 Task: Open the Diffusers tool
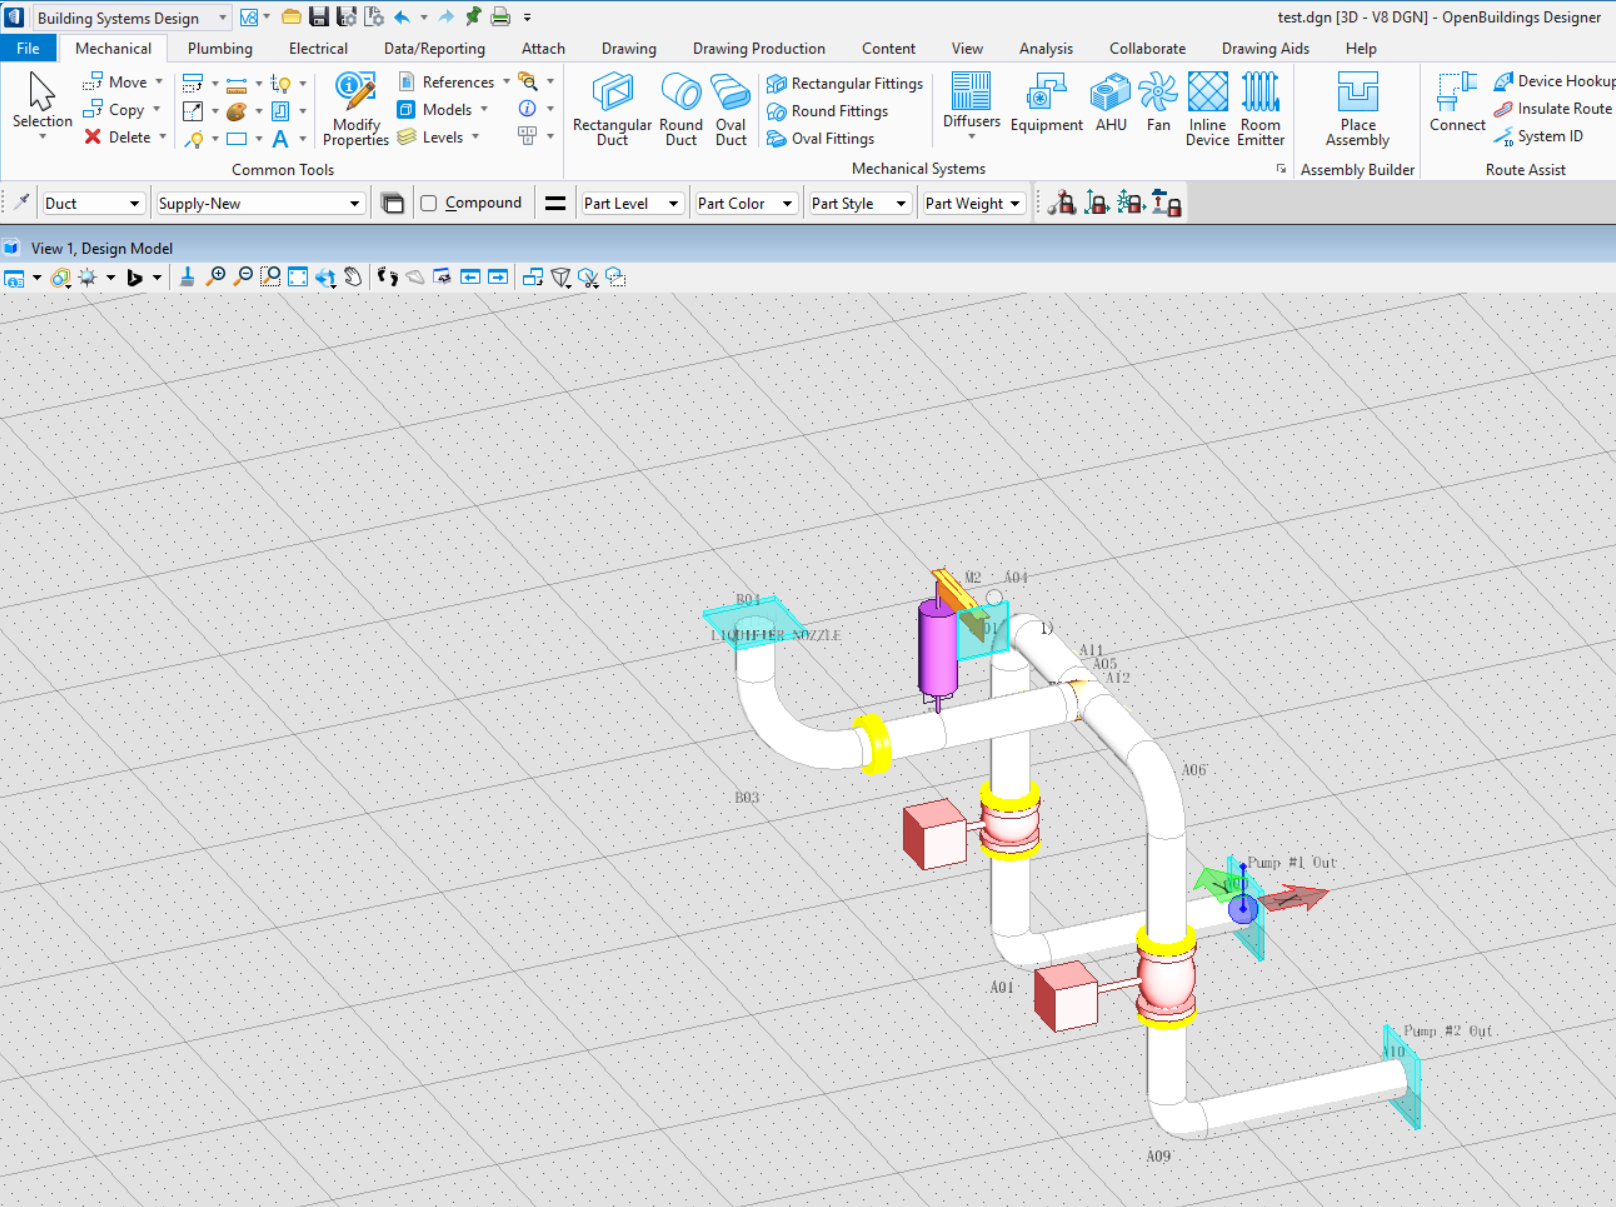(971, 101)
